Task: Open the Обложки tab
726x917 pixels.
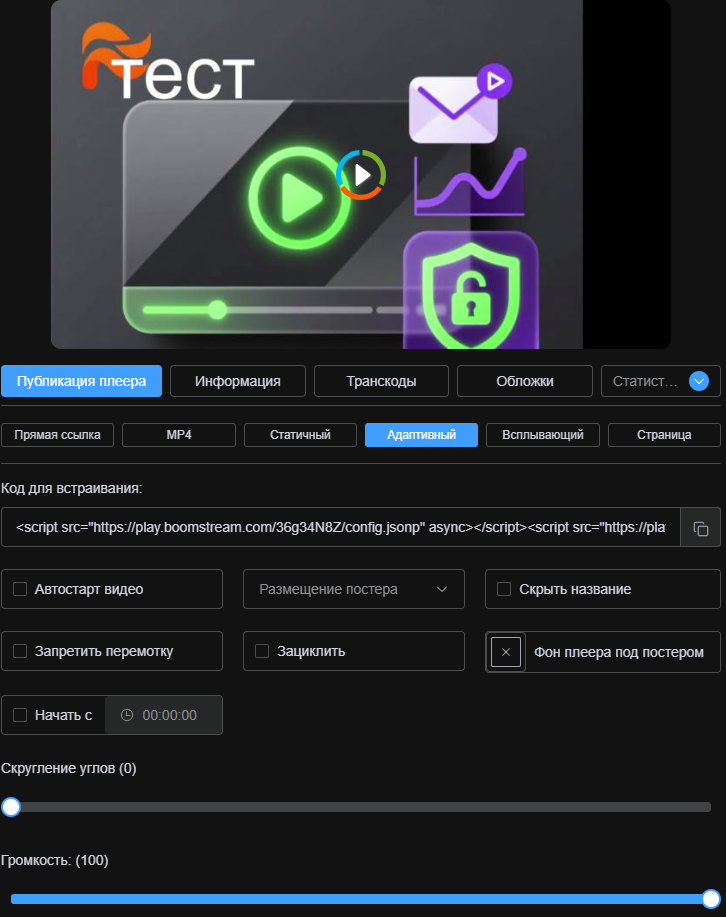Action: pos(525,381)
